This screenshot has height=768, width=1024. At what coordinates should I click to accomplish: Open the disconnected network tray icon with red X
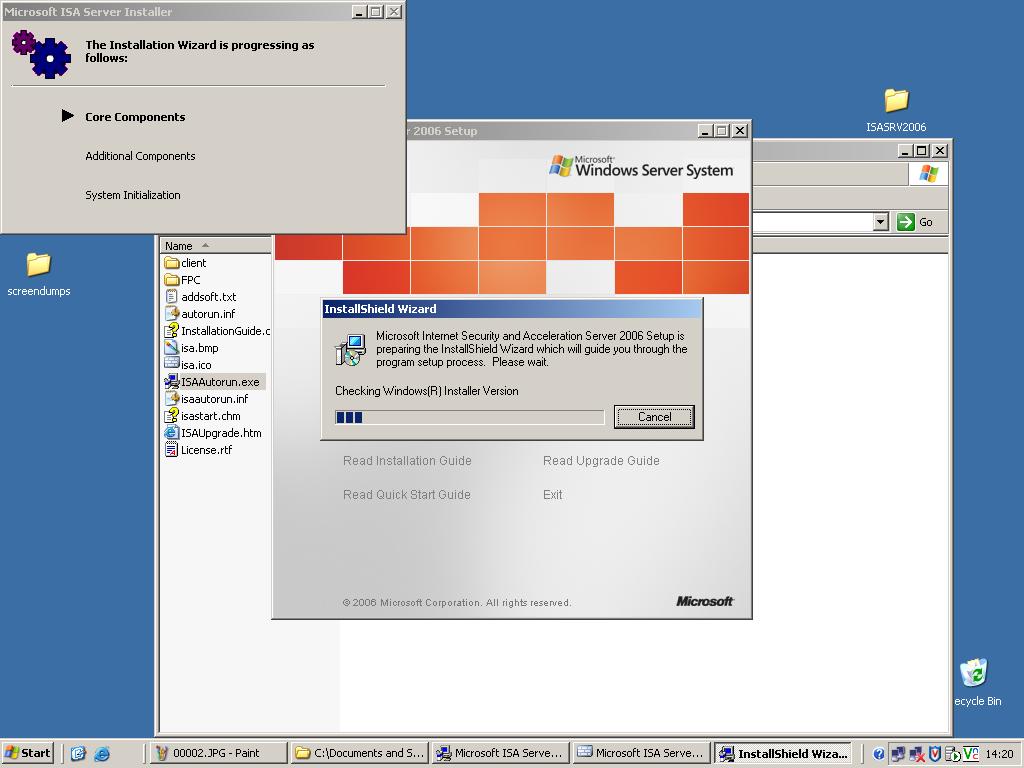[x=916, y=754]
